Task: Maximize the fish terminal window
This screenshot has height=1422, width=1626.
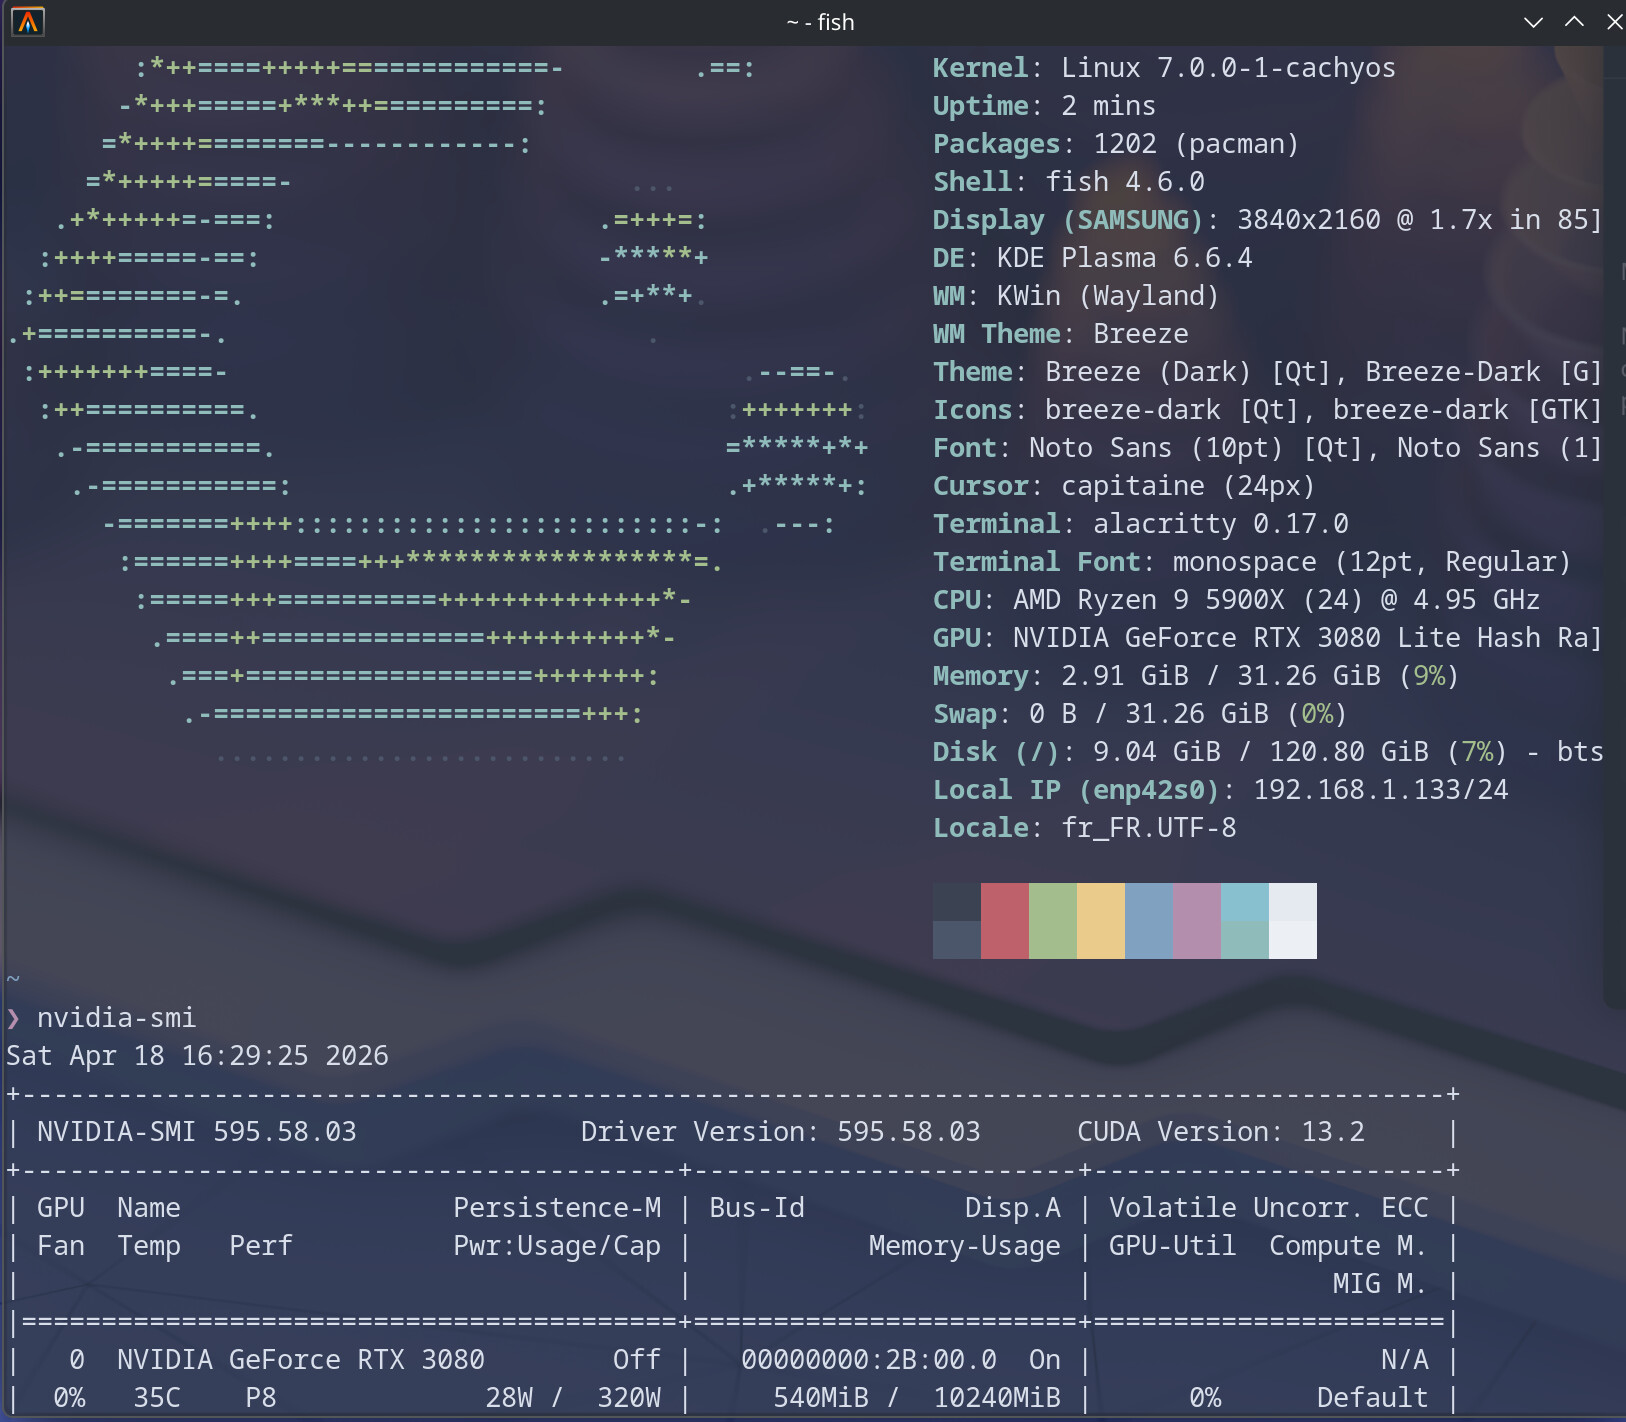Action: pos(1574,22)
